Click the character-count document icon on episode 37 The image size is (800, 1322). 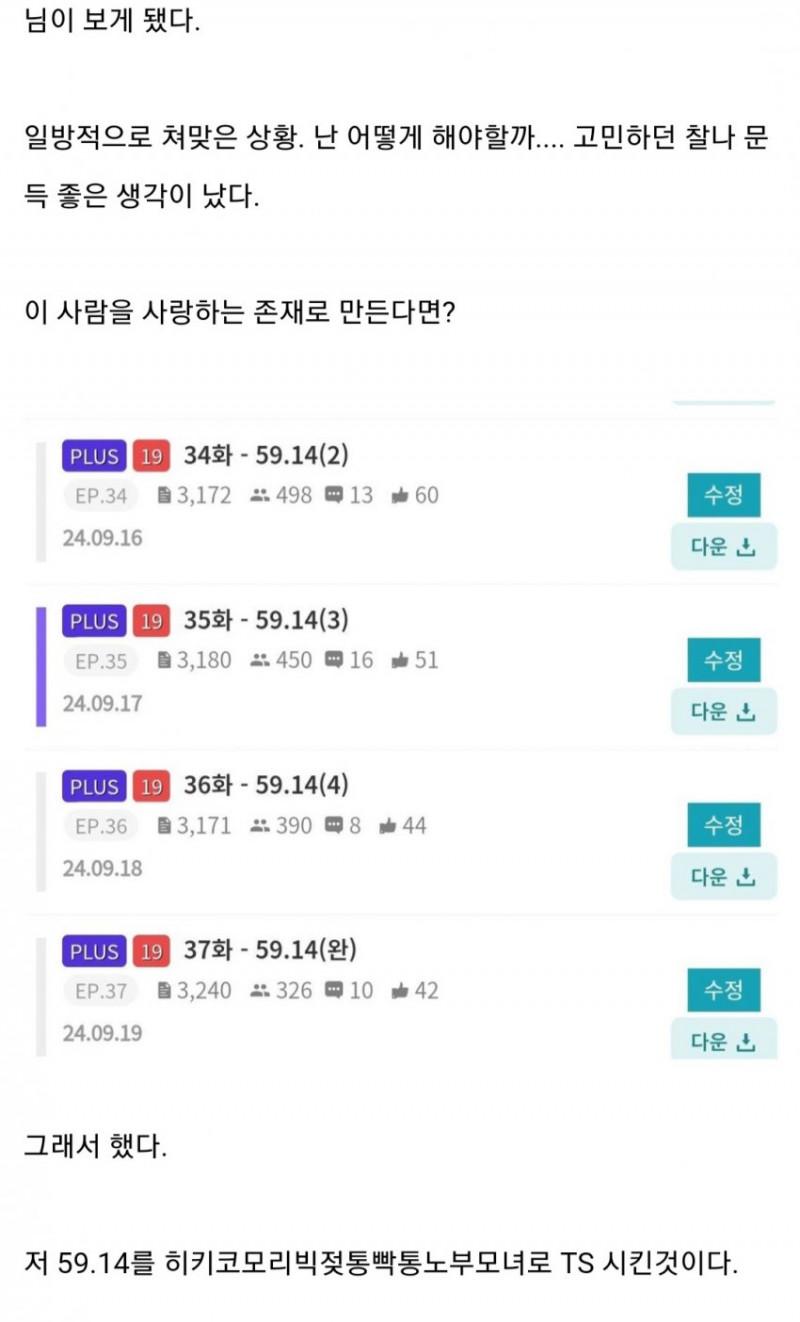tap(165, 991)
